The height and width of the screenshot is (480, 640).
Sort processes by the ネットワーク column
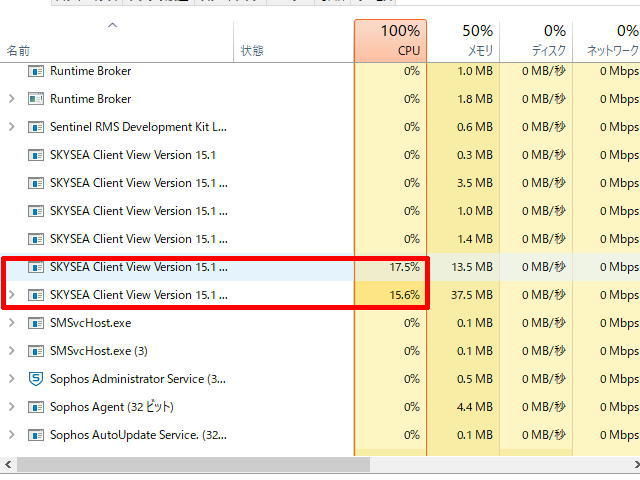pyautogui.click(x=607, y=40)
